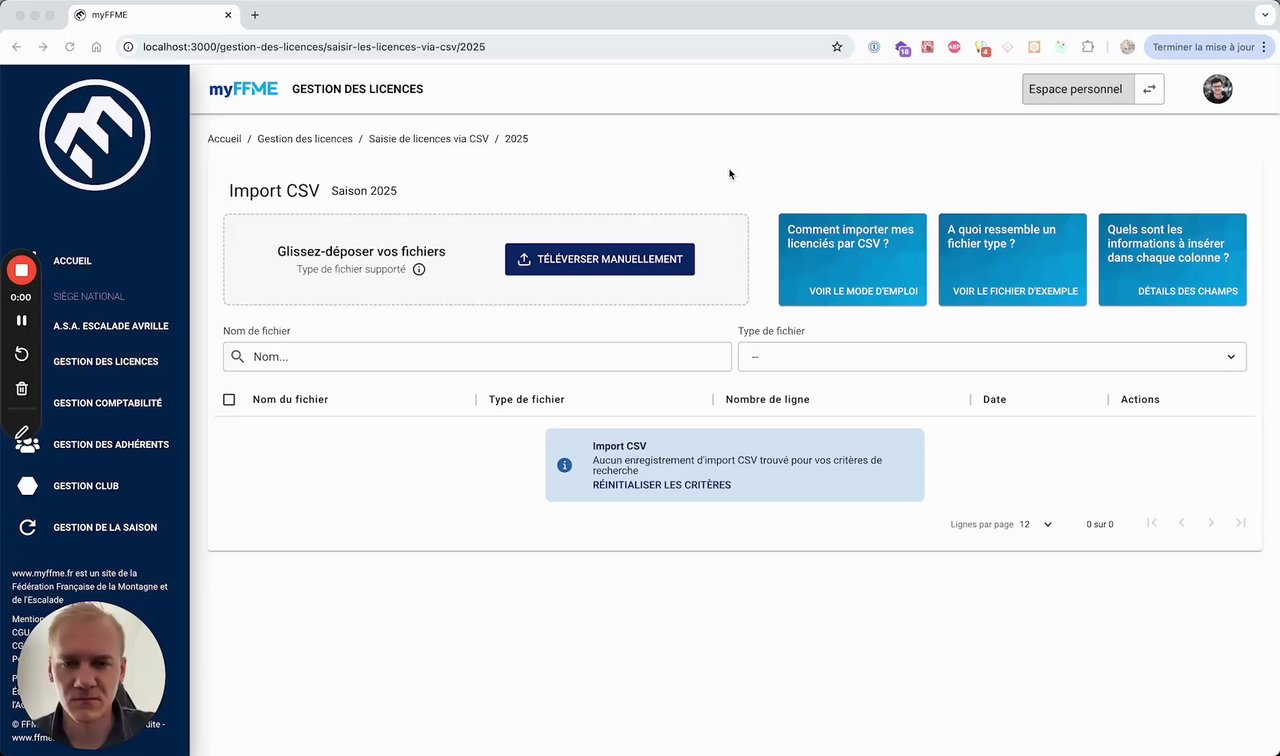The height and width of the screenshot is (756, 1280).
Task: Reload the page with browser refresh icon
Action: pyautogui.click(x=70, y=47)
